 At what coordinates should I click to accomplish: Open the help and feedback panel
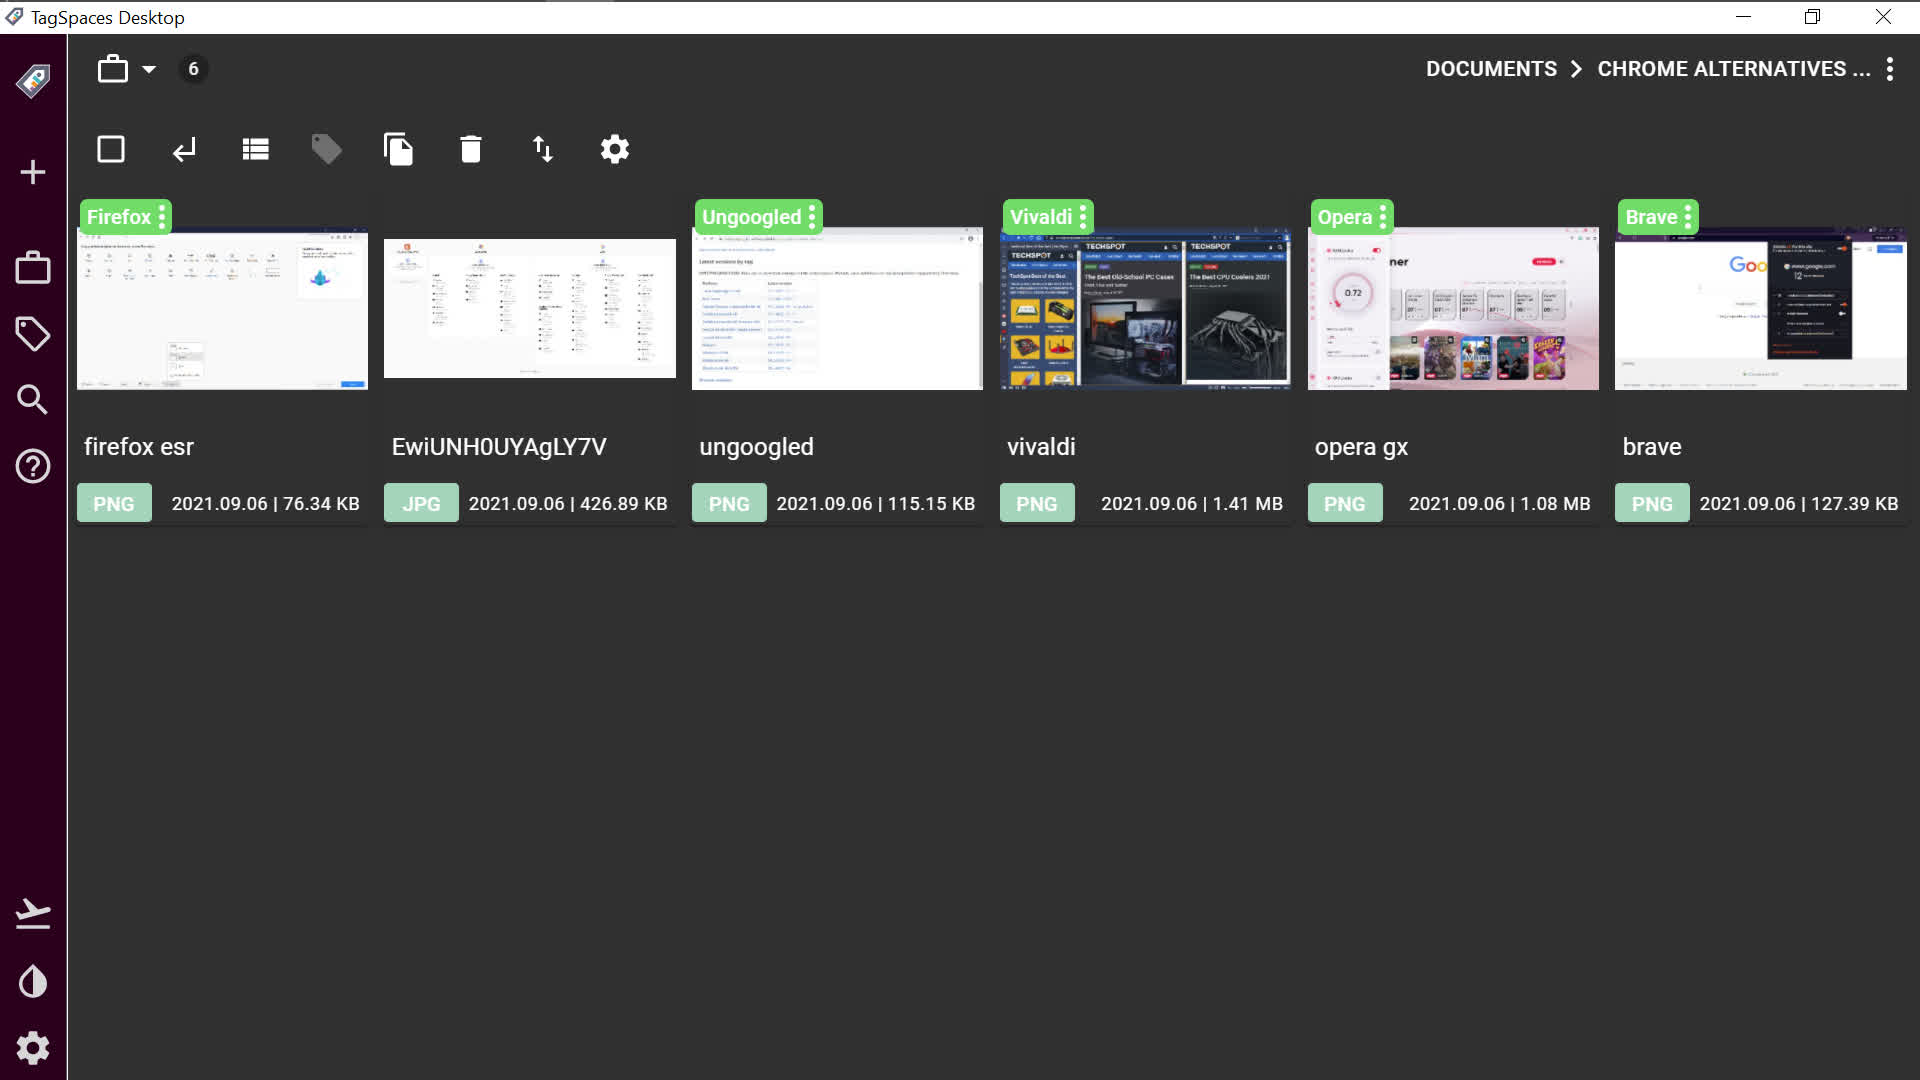point(33,466)
